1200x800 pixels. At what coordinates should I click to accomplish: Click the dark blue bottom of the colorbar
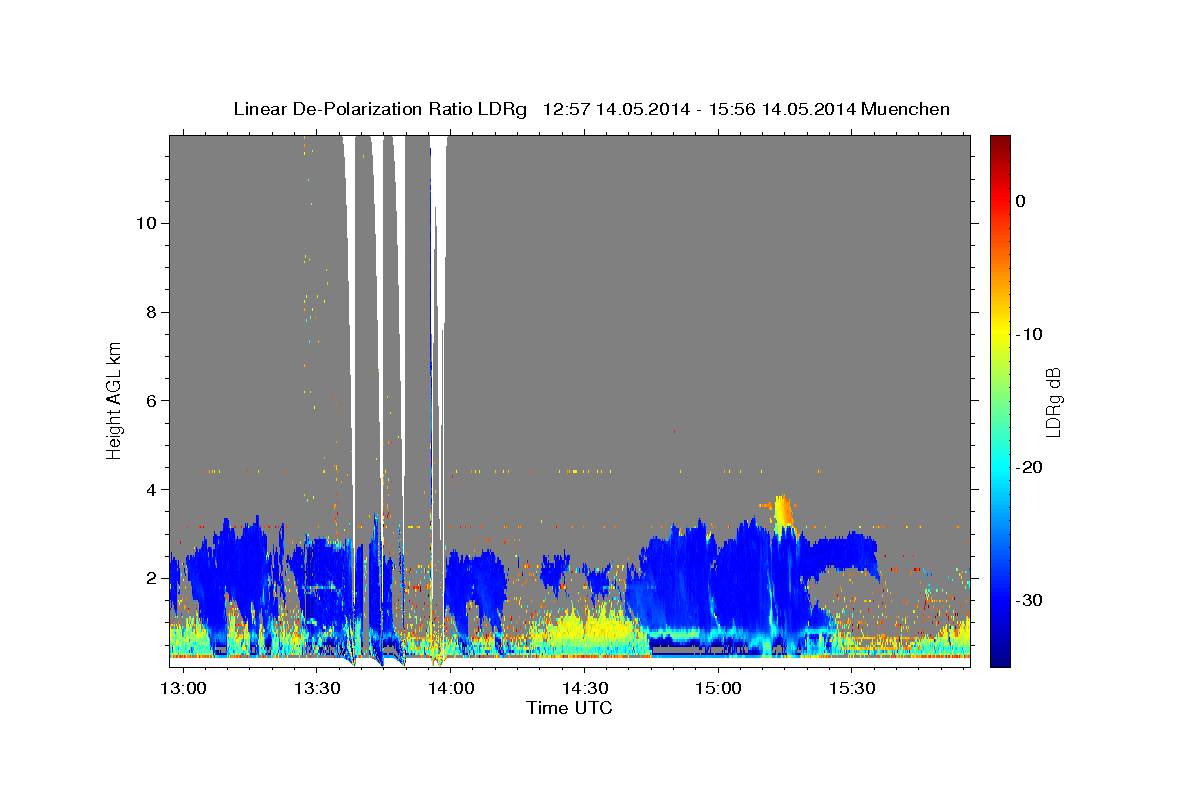click(x=1000, y=655)
